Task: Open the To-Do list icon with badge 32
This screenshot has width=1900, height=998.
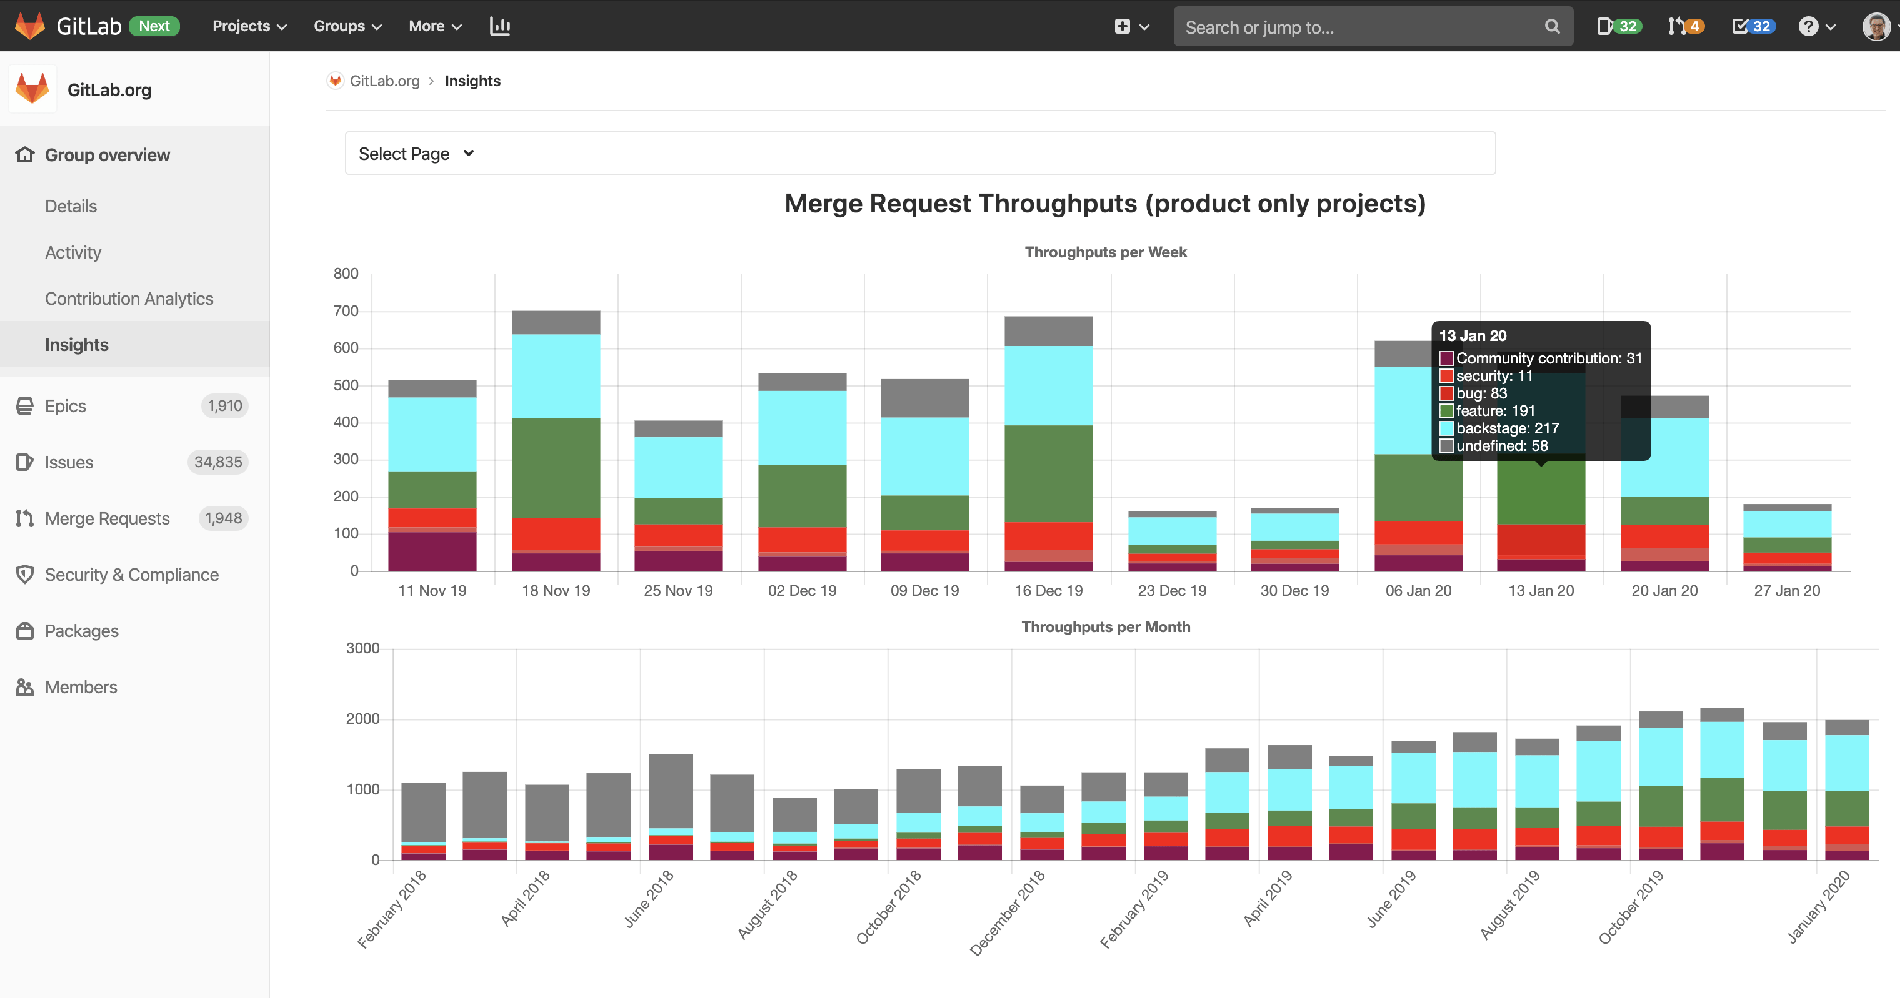Action: pyautogui.click(x=1744, y=26)
